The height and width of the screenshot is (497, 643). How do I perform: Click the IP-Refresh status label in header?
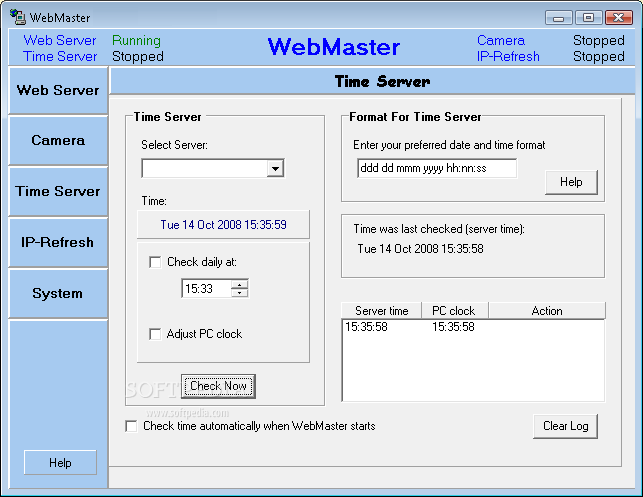pyautogui.click(x=508, y=56)
